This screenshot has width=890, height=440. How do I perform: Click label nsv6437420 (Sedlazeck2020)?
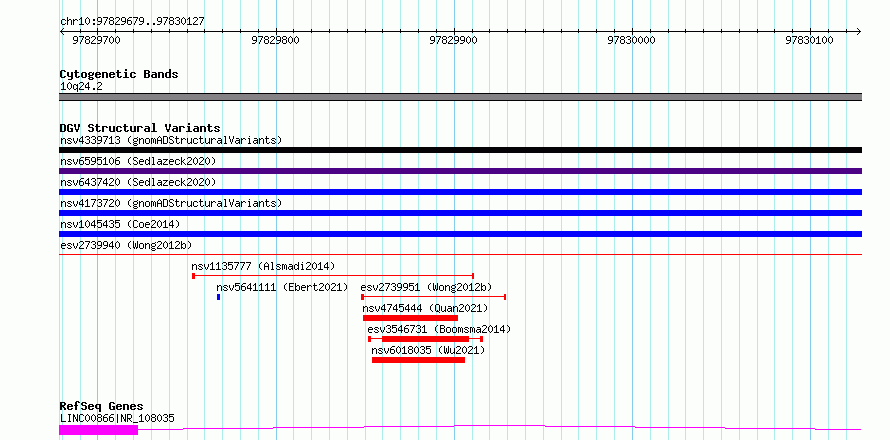[138, 182]
